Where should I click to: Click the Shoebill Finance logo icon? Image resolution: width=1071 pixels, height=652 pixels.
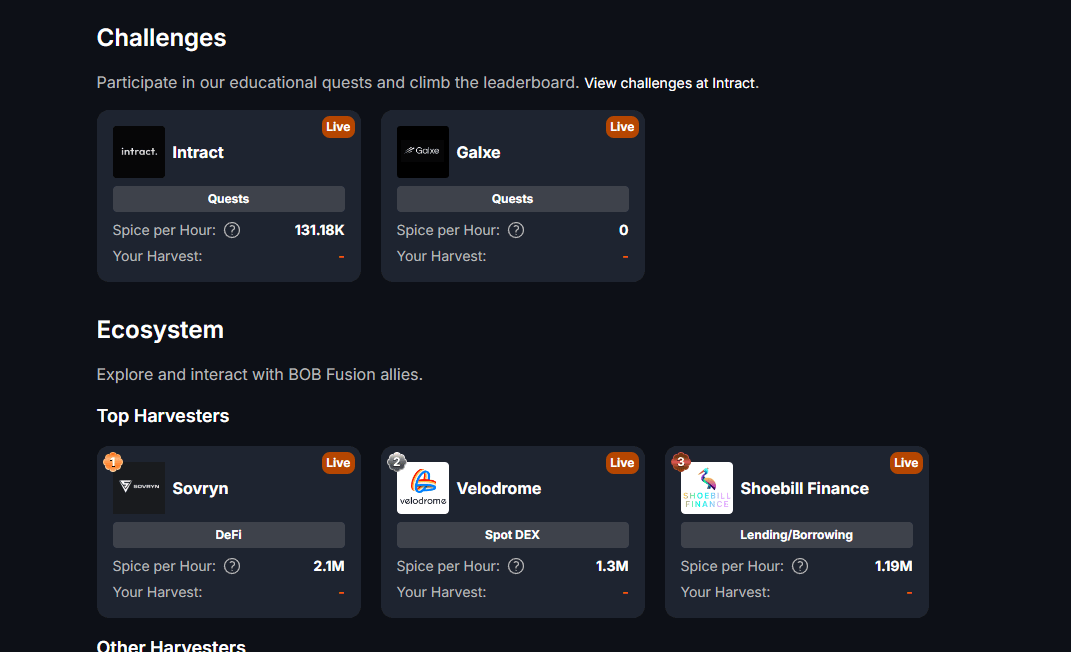707,488
